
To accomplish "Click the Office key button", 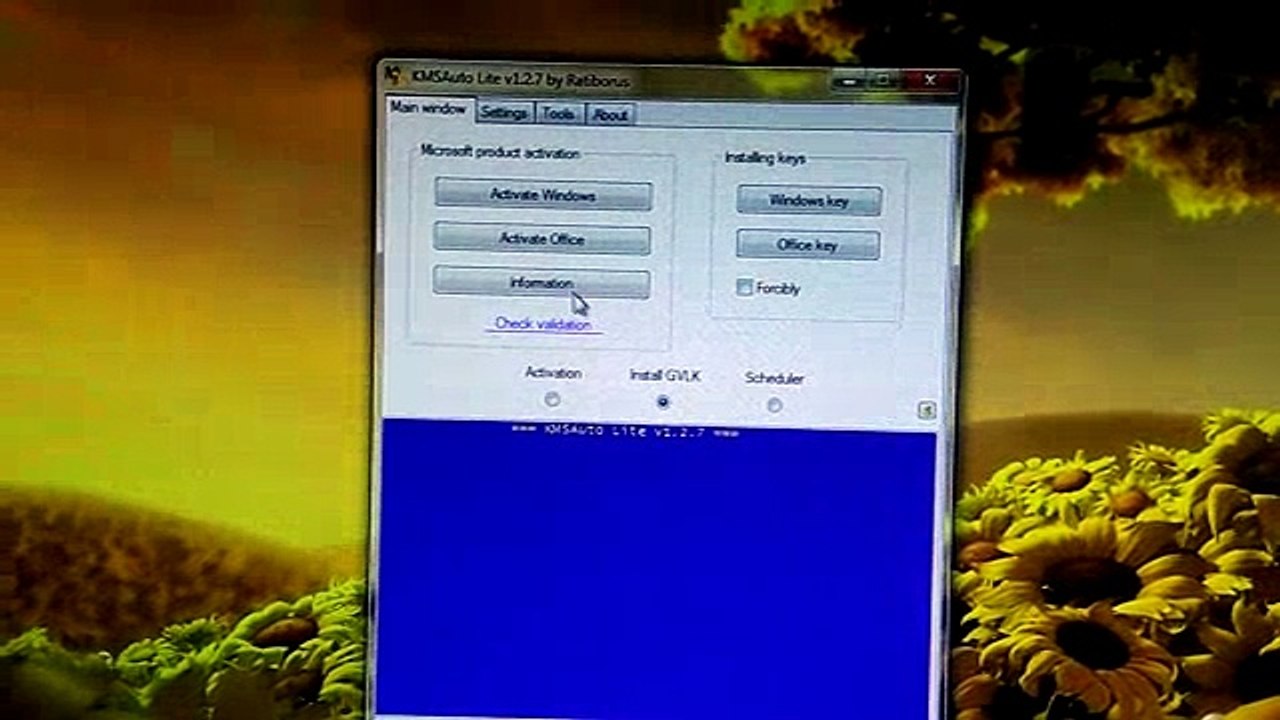I will pyautogui.click(x=808, y=245).
